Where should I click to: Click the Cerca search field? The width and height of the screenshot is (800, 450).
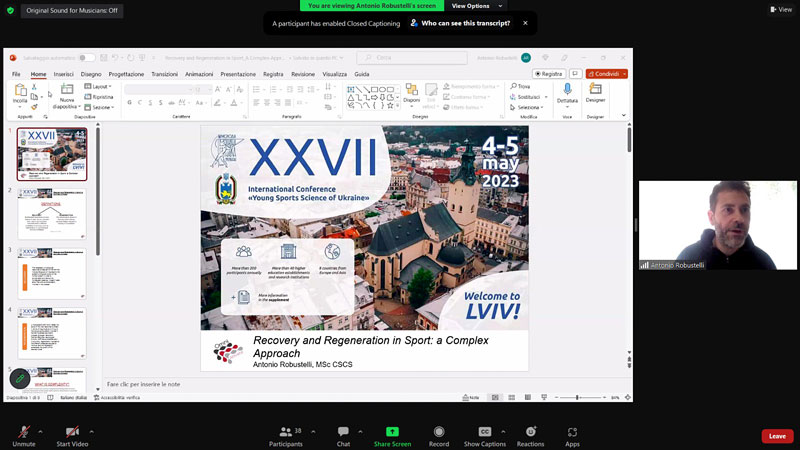point(412,58)
